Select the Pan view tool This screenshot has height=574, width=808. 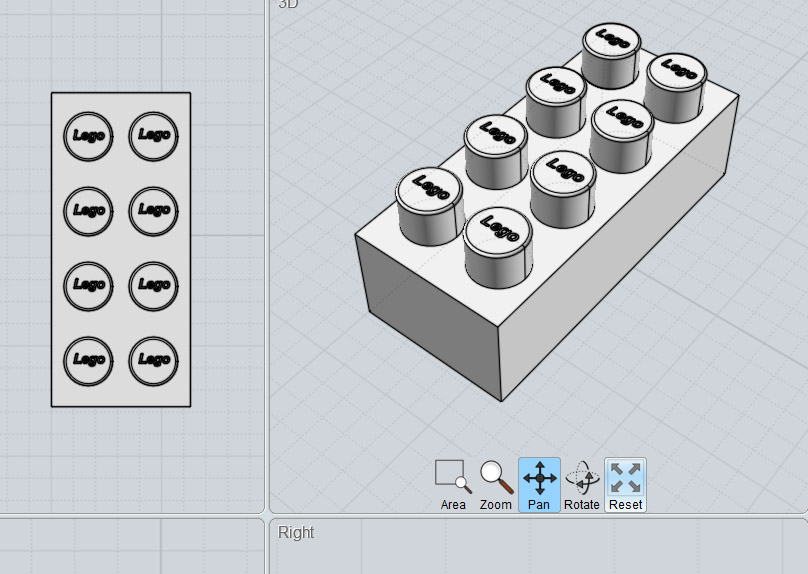pos(539,485)
